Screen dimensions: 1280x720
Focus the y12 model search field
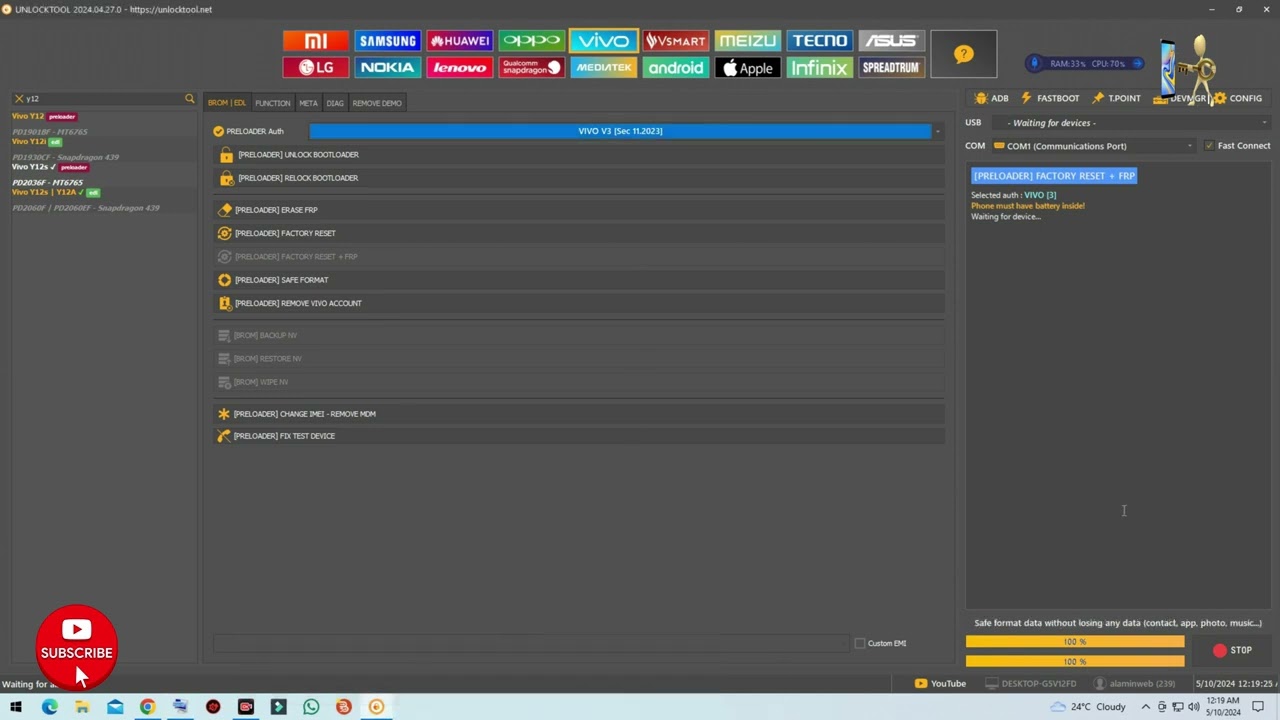(103, 98)
